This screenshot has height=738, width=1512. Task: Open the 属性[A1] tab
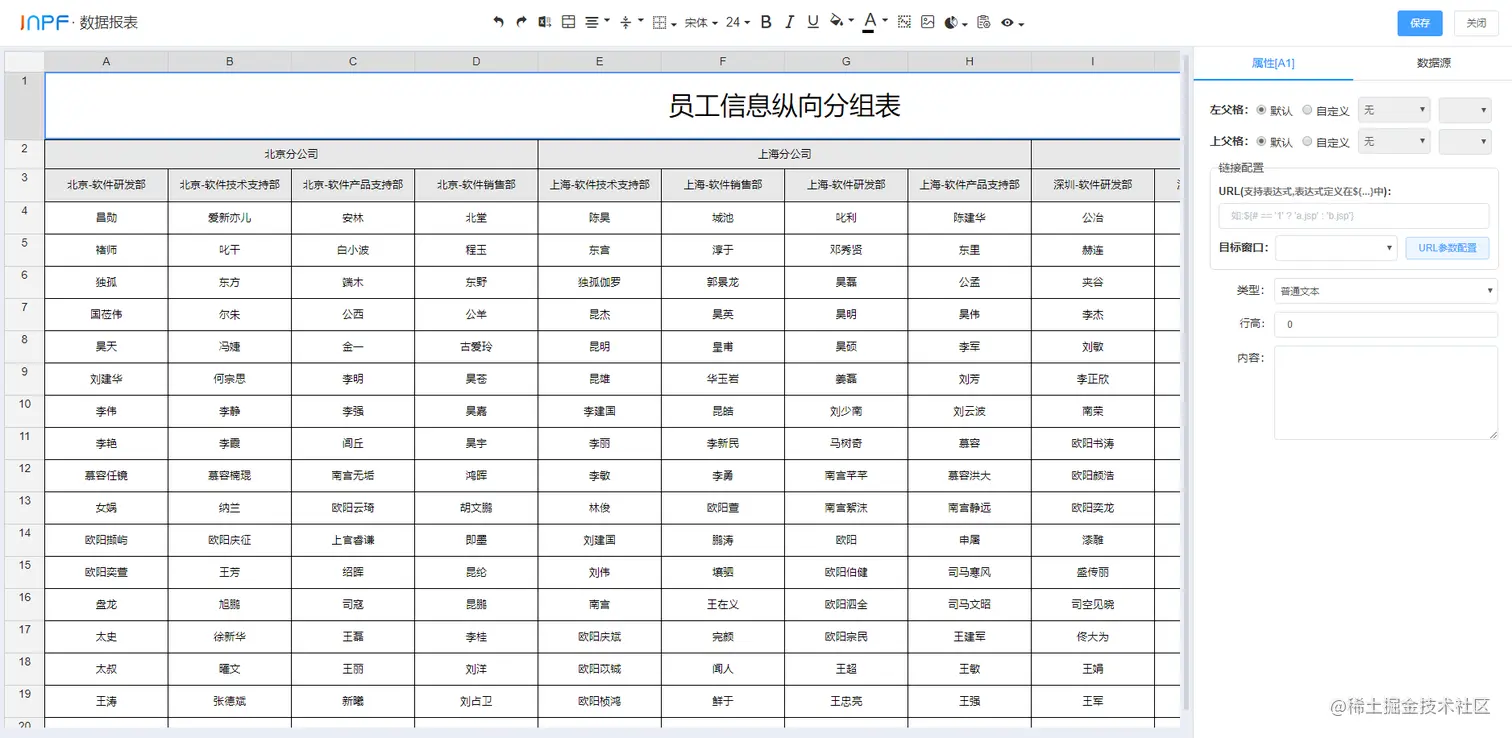click(1272, 62)
